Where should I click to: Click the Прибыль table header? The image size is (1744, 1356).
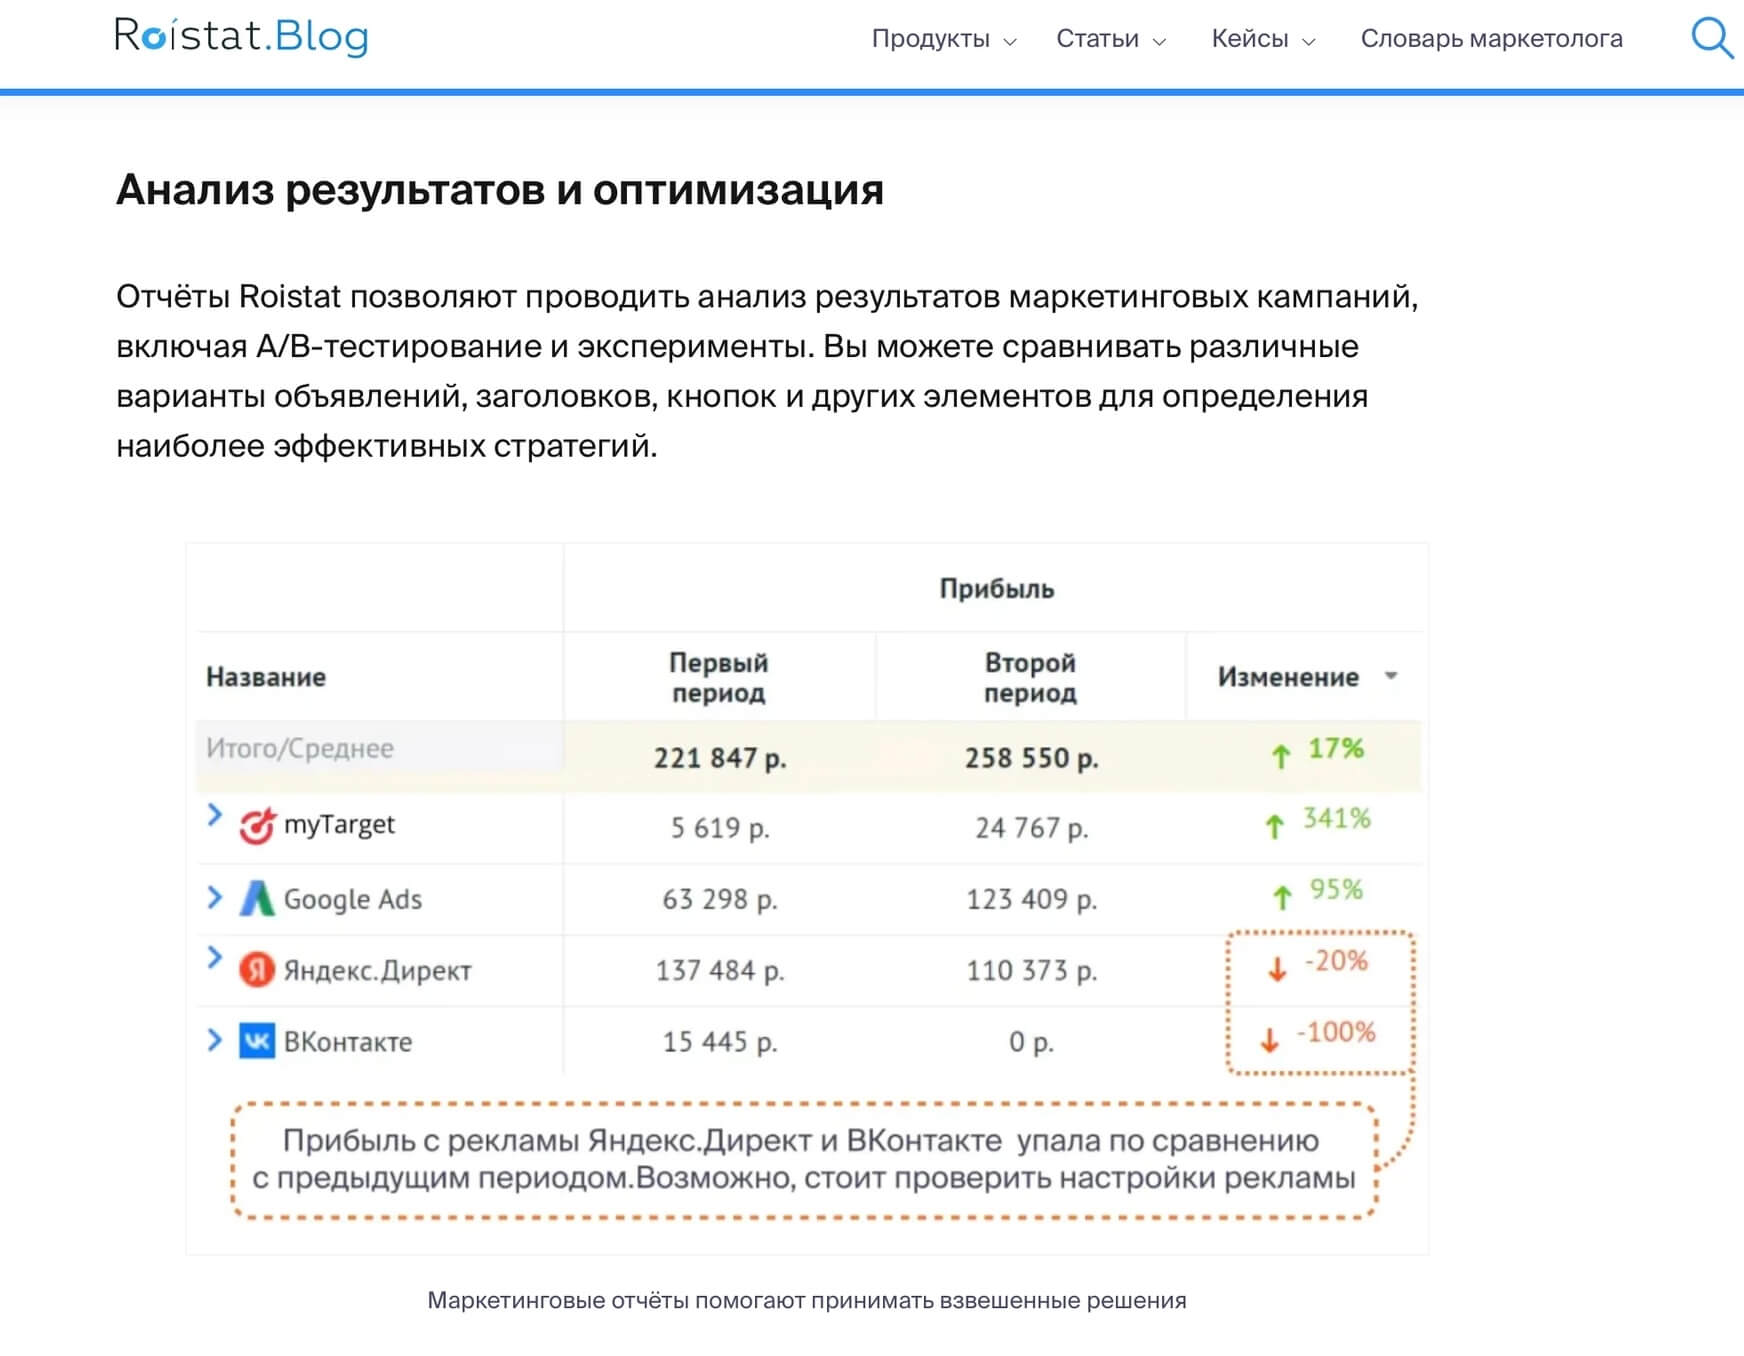996,588
